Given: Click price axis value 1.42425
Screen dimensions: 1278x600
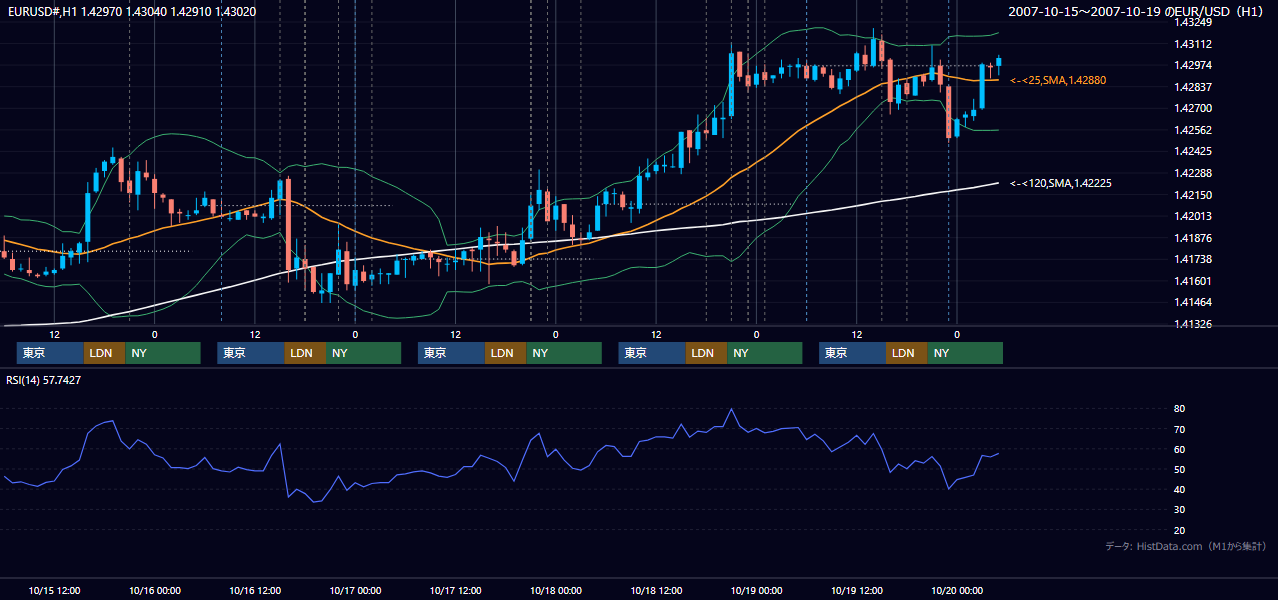Looking at the screenshot, I should (1193, 151).
